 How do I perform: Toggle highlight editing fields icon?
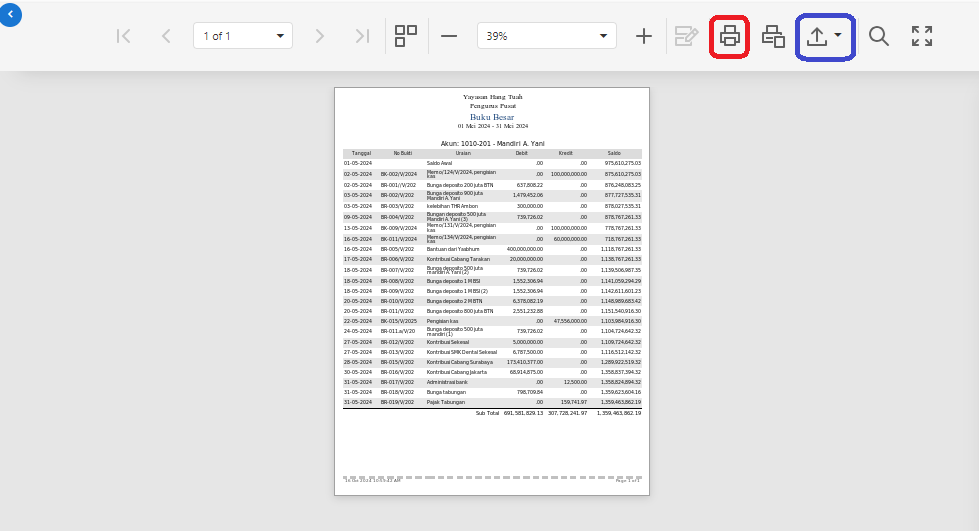pos(686,36)
